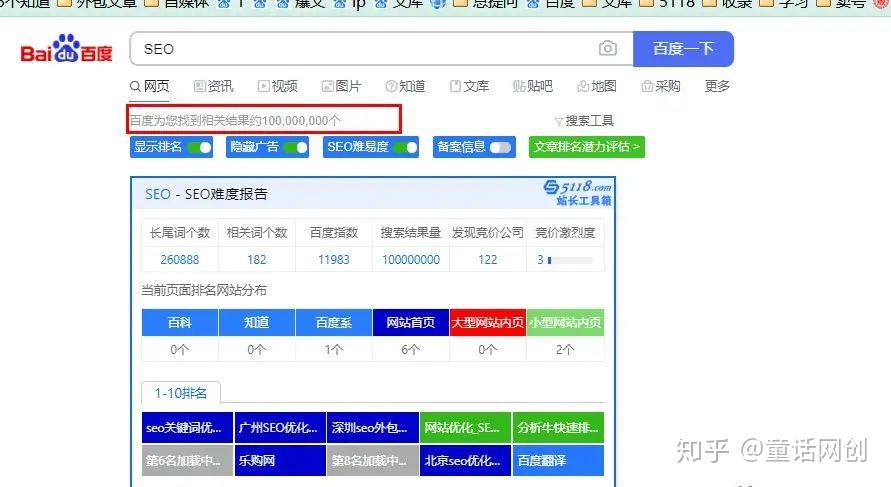Image resolution: width=891 pixels, height=487 pixels.
Task: Switch to 资讯 search tab
Action: 214,86
